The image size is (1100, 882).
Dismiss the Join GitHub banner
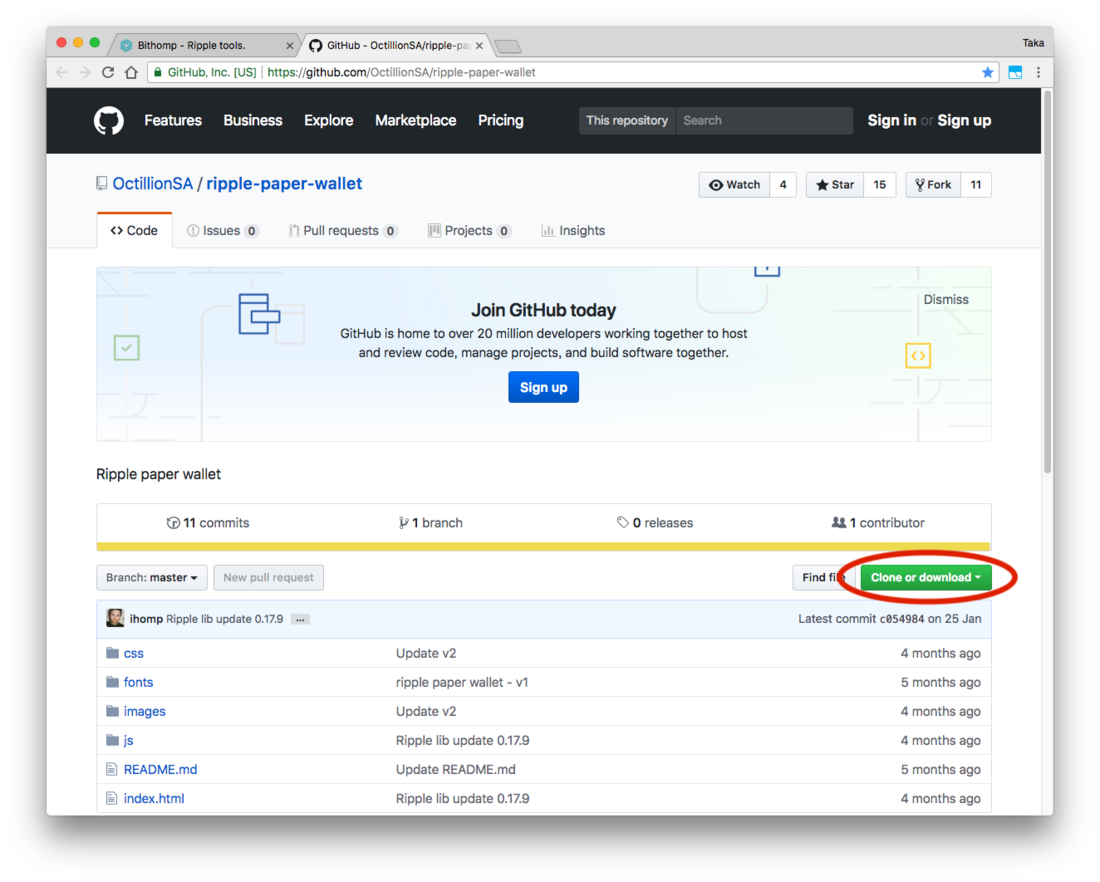[946, 300]
